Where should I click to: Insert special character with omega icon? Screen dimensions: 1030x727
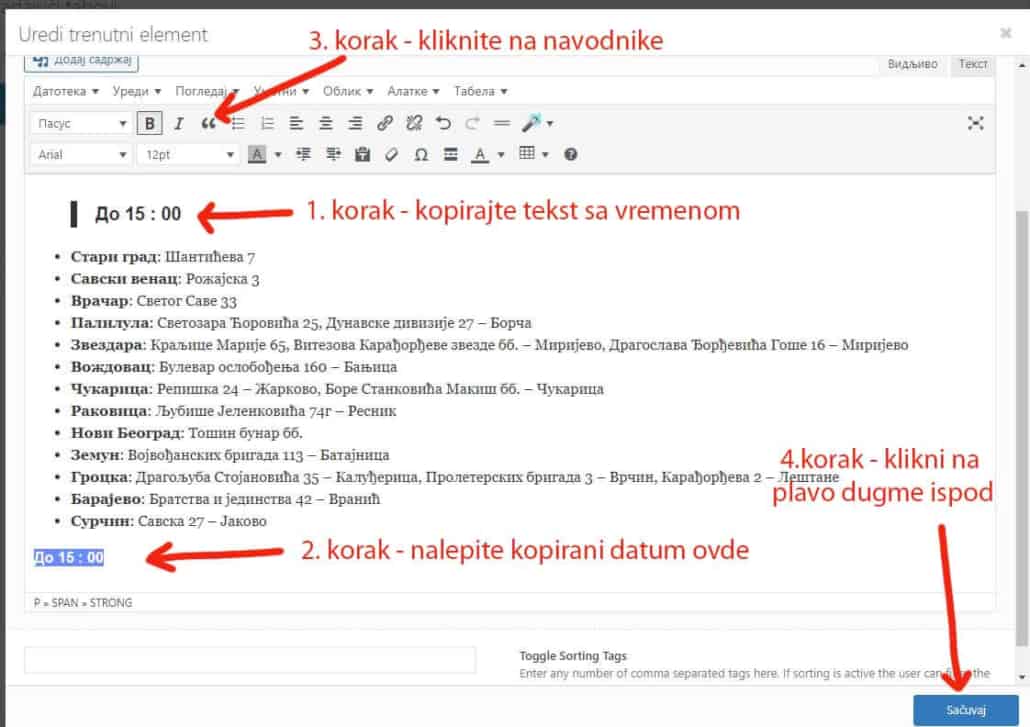click(x=421, y=154)
